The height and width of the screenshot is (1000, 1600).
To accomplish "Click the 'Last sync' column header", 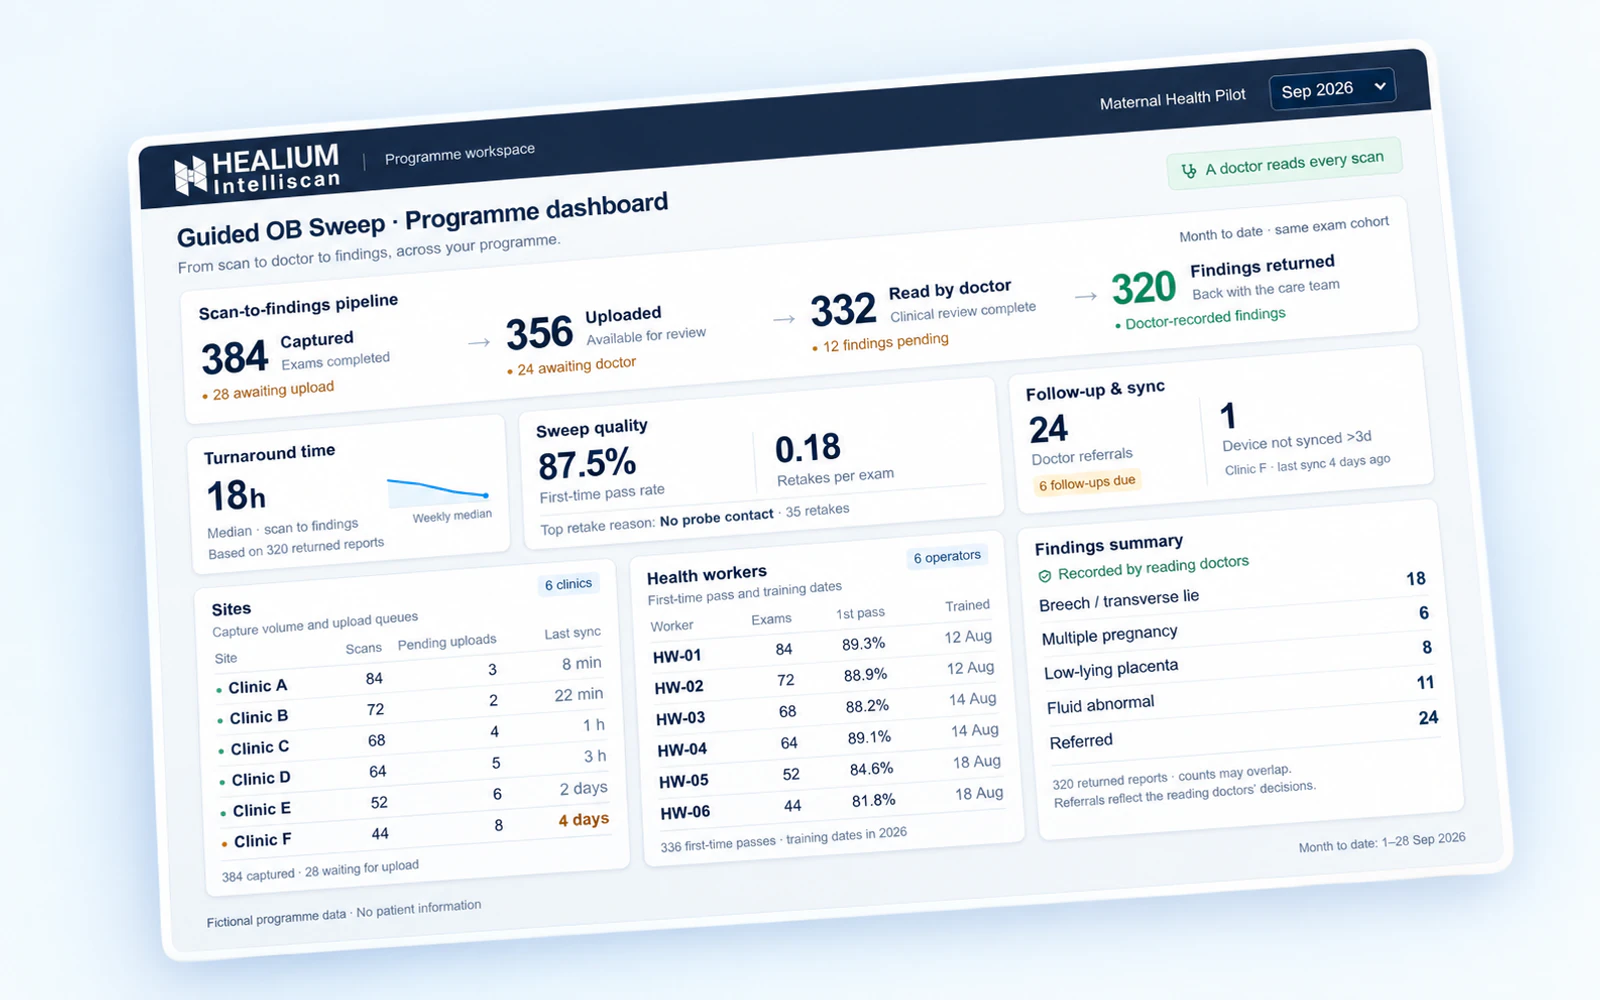I will pos(573,633).
